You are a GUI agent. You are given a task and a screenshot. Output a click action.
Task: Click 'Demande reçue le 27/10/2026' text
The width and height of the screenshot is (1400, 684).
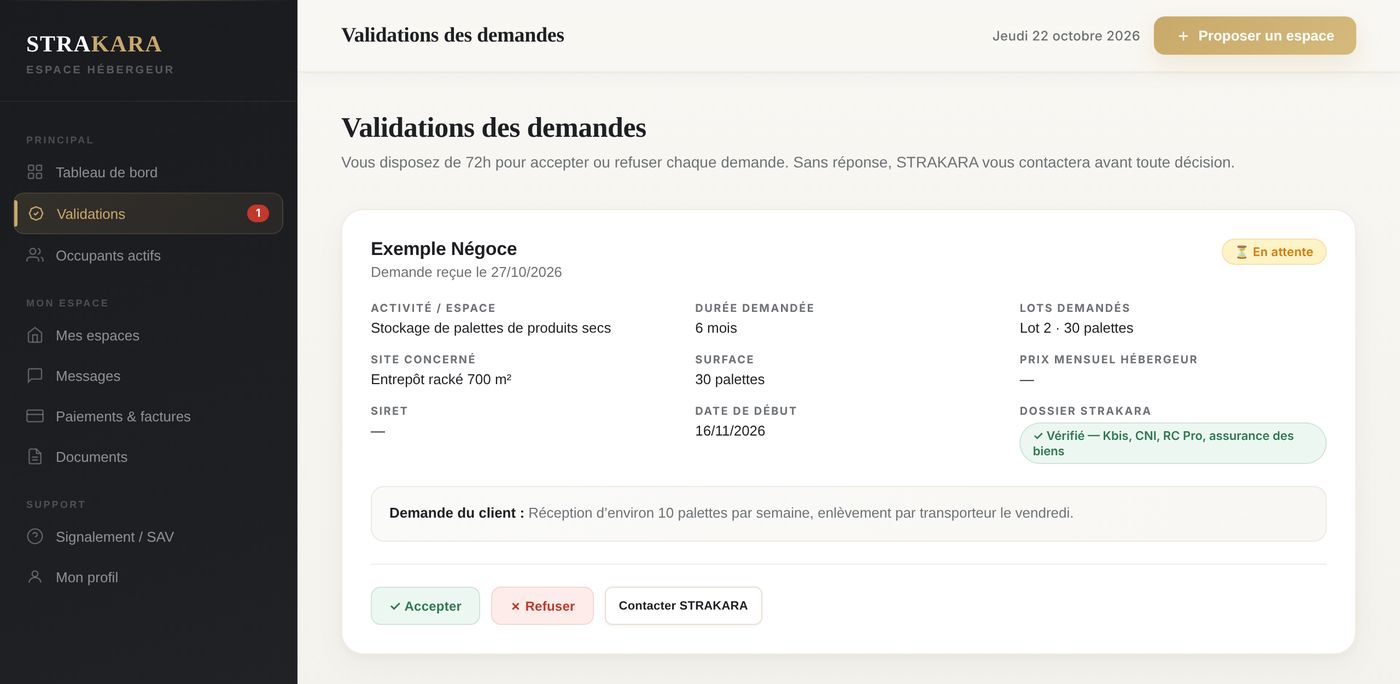point(466,272)
